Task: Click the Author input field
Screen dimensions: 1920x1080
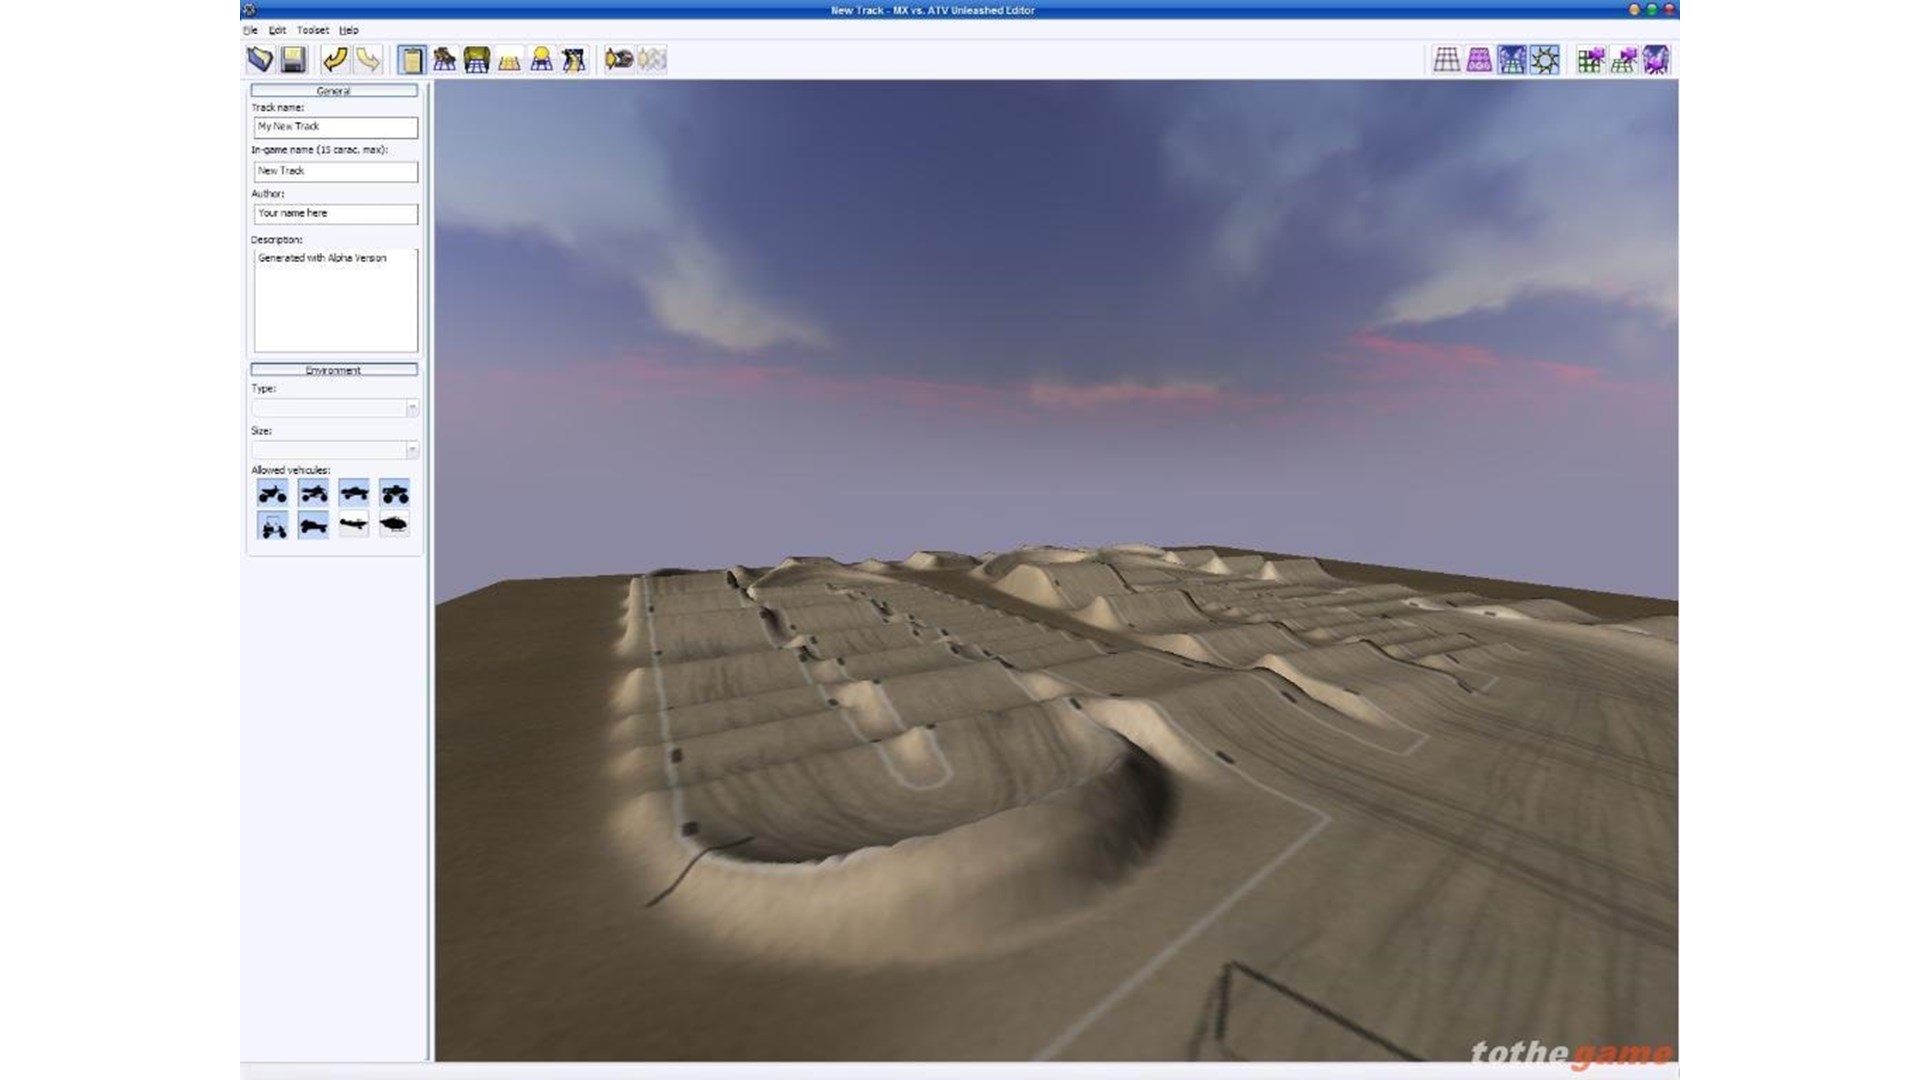Action: pos(335,214)
